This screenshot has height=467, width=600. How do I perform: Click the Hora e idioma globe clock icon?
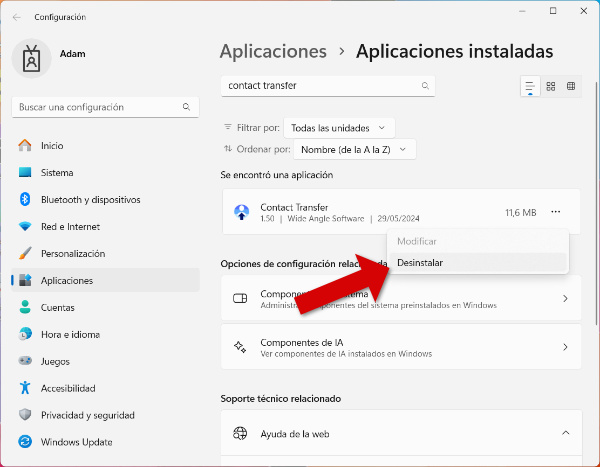coord(25,334)
